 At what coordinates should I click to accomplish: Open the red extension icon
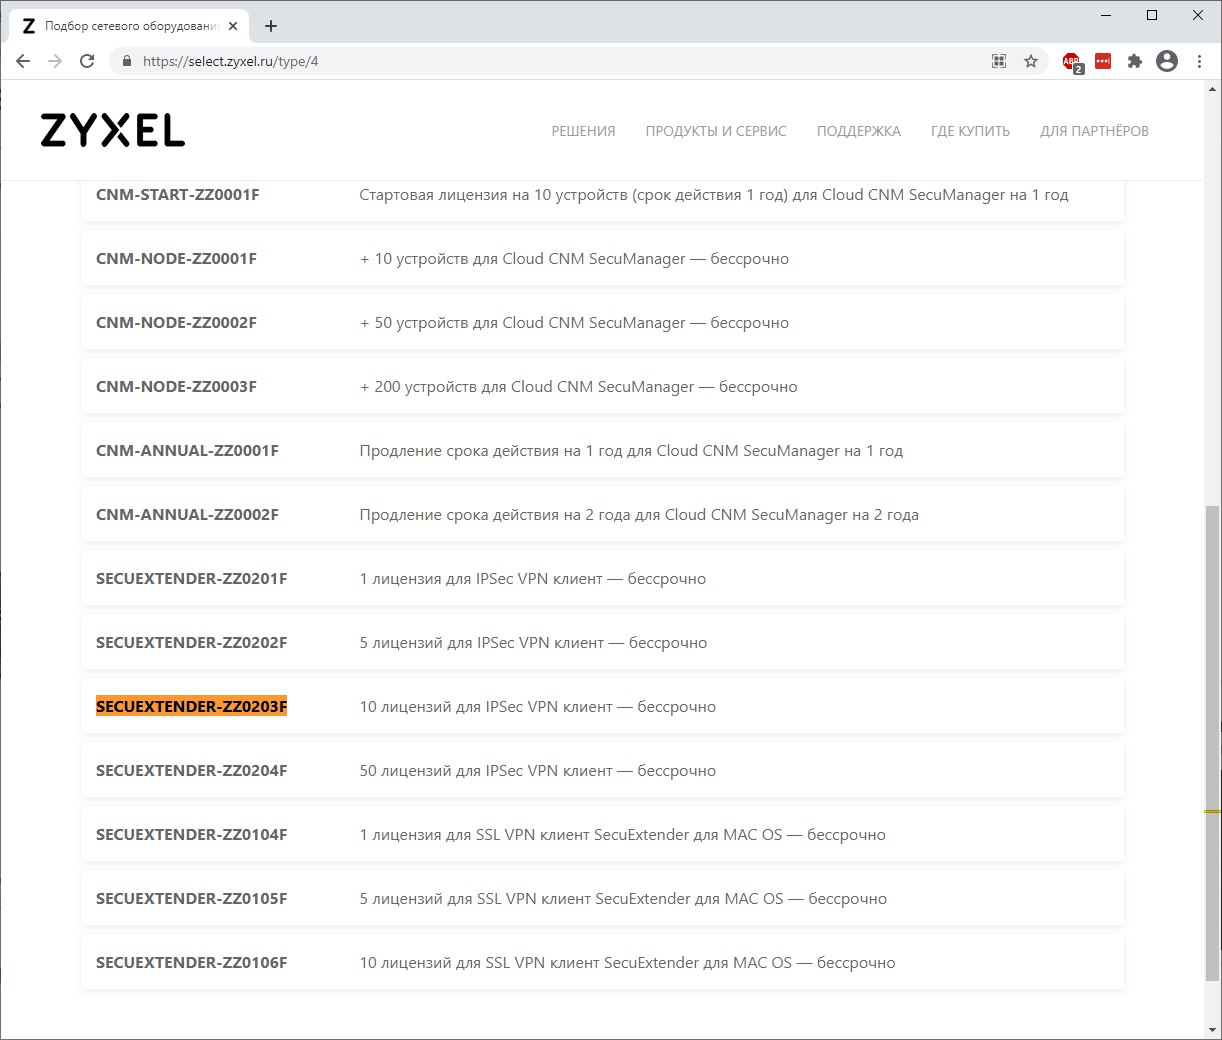pos(1103,61)
